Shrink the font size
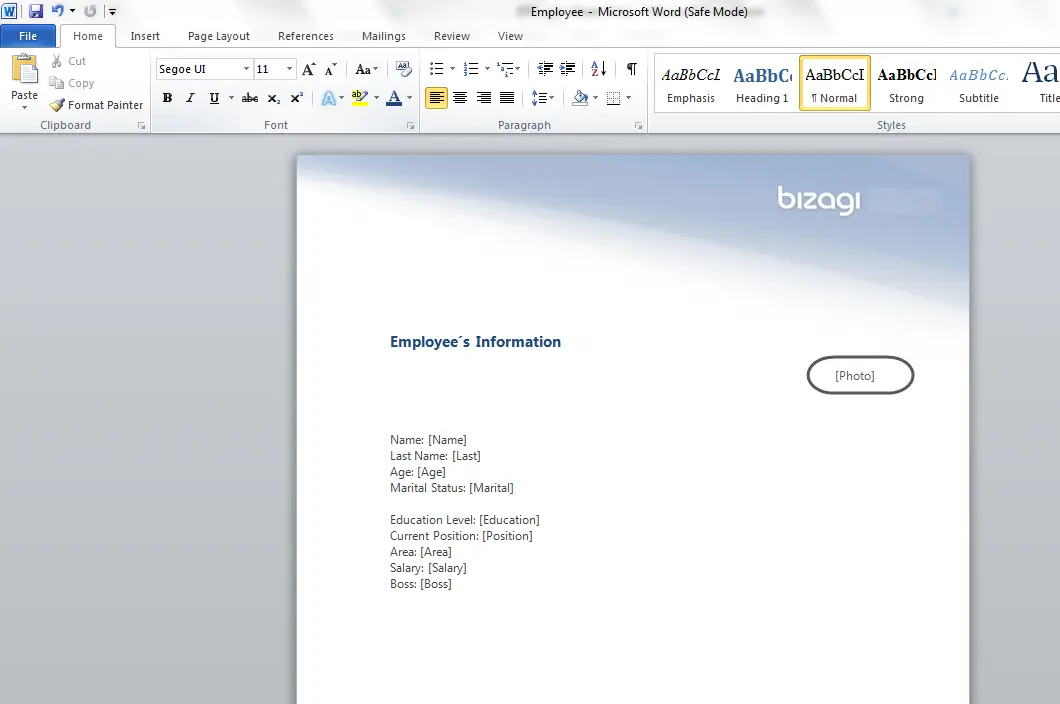The width and height of the screenshot is (1060, 704). (x=331, y=69)
